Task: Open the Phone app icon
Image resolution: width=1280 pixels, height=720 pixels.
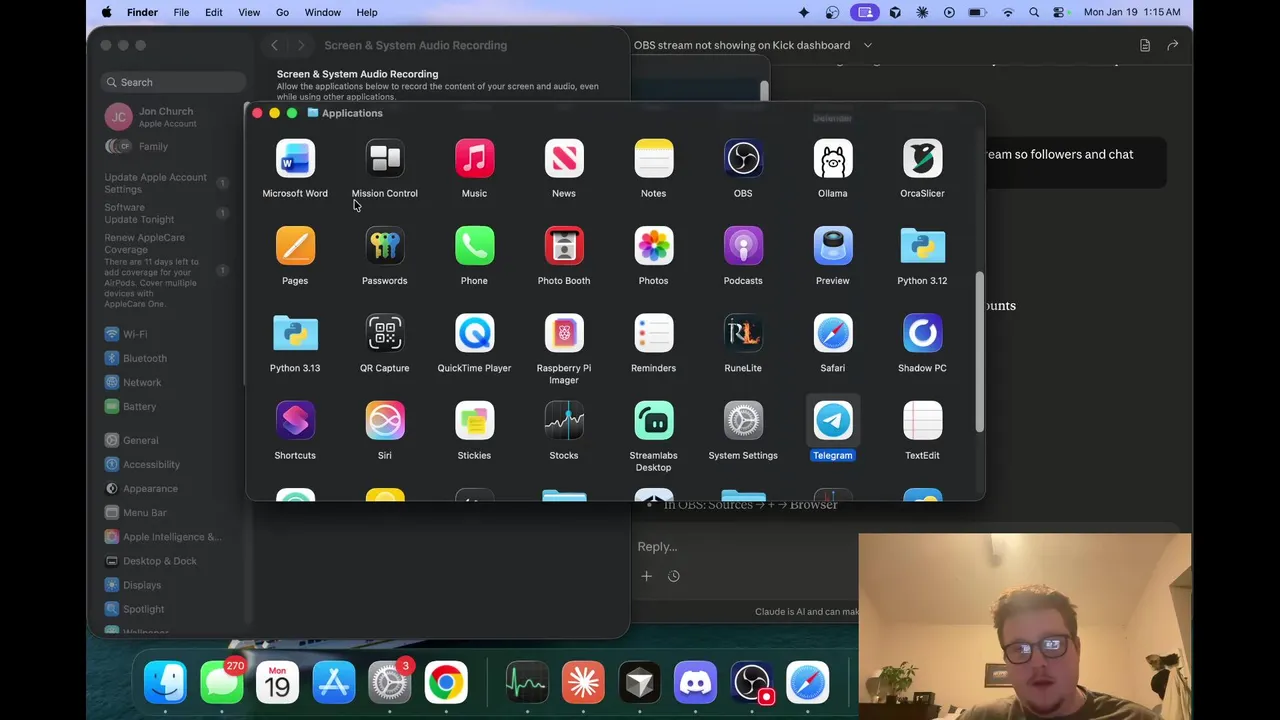Action: (x=474, y=246)
